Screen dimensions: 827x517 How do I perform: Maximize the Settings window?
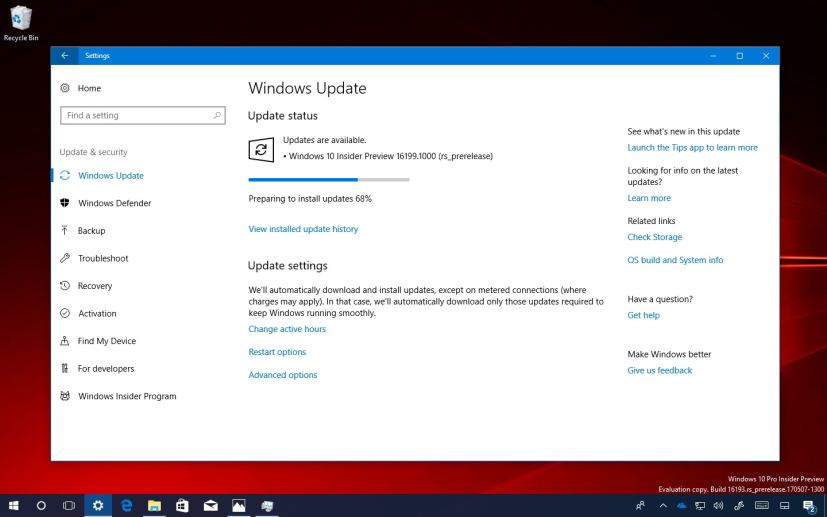(739, 55)
